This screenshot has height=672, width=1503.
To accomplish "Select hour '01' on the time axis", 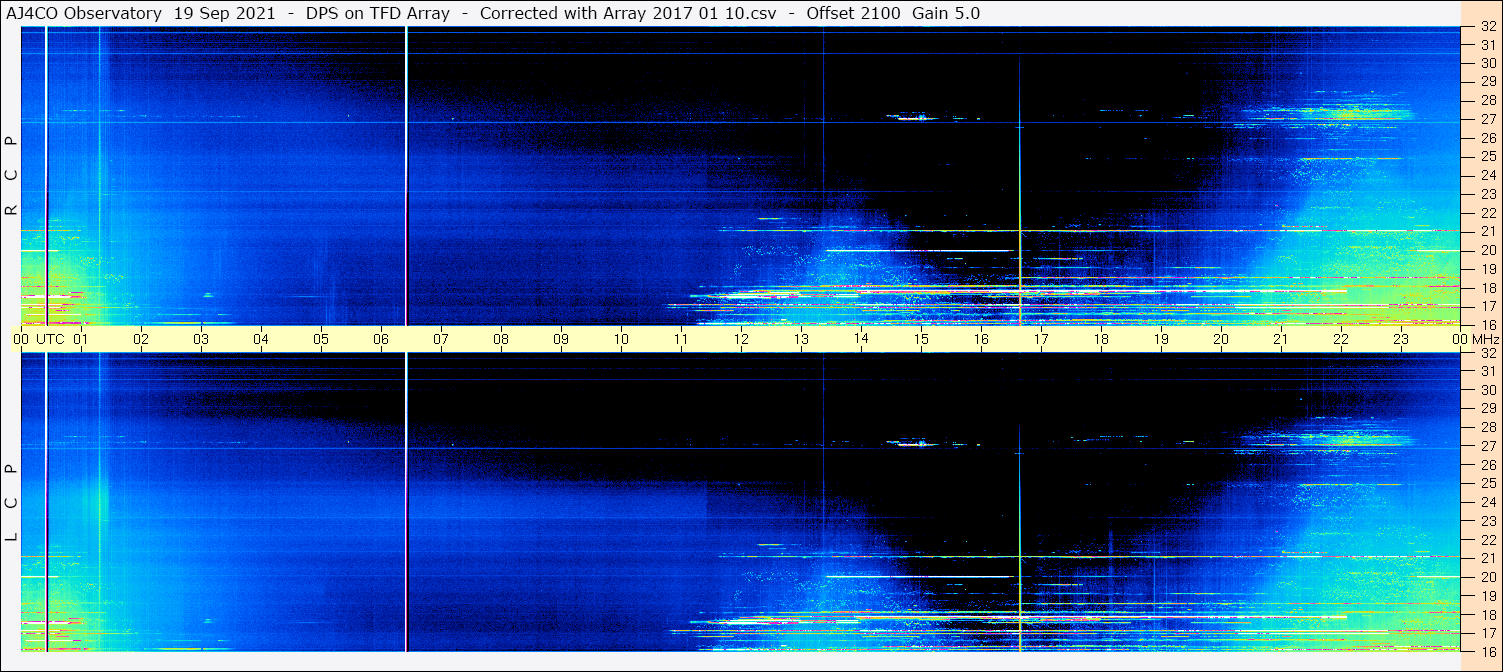I will coord(81,339).
